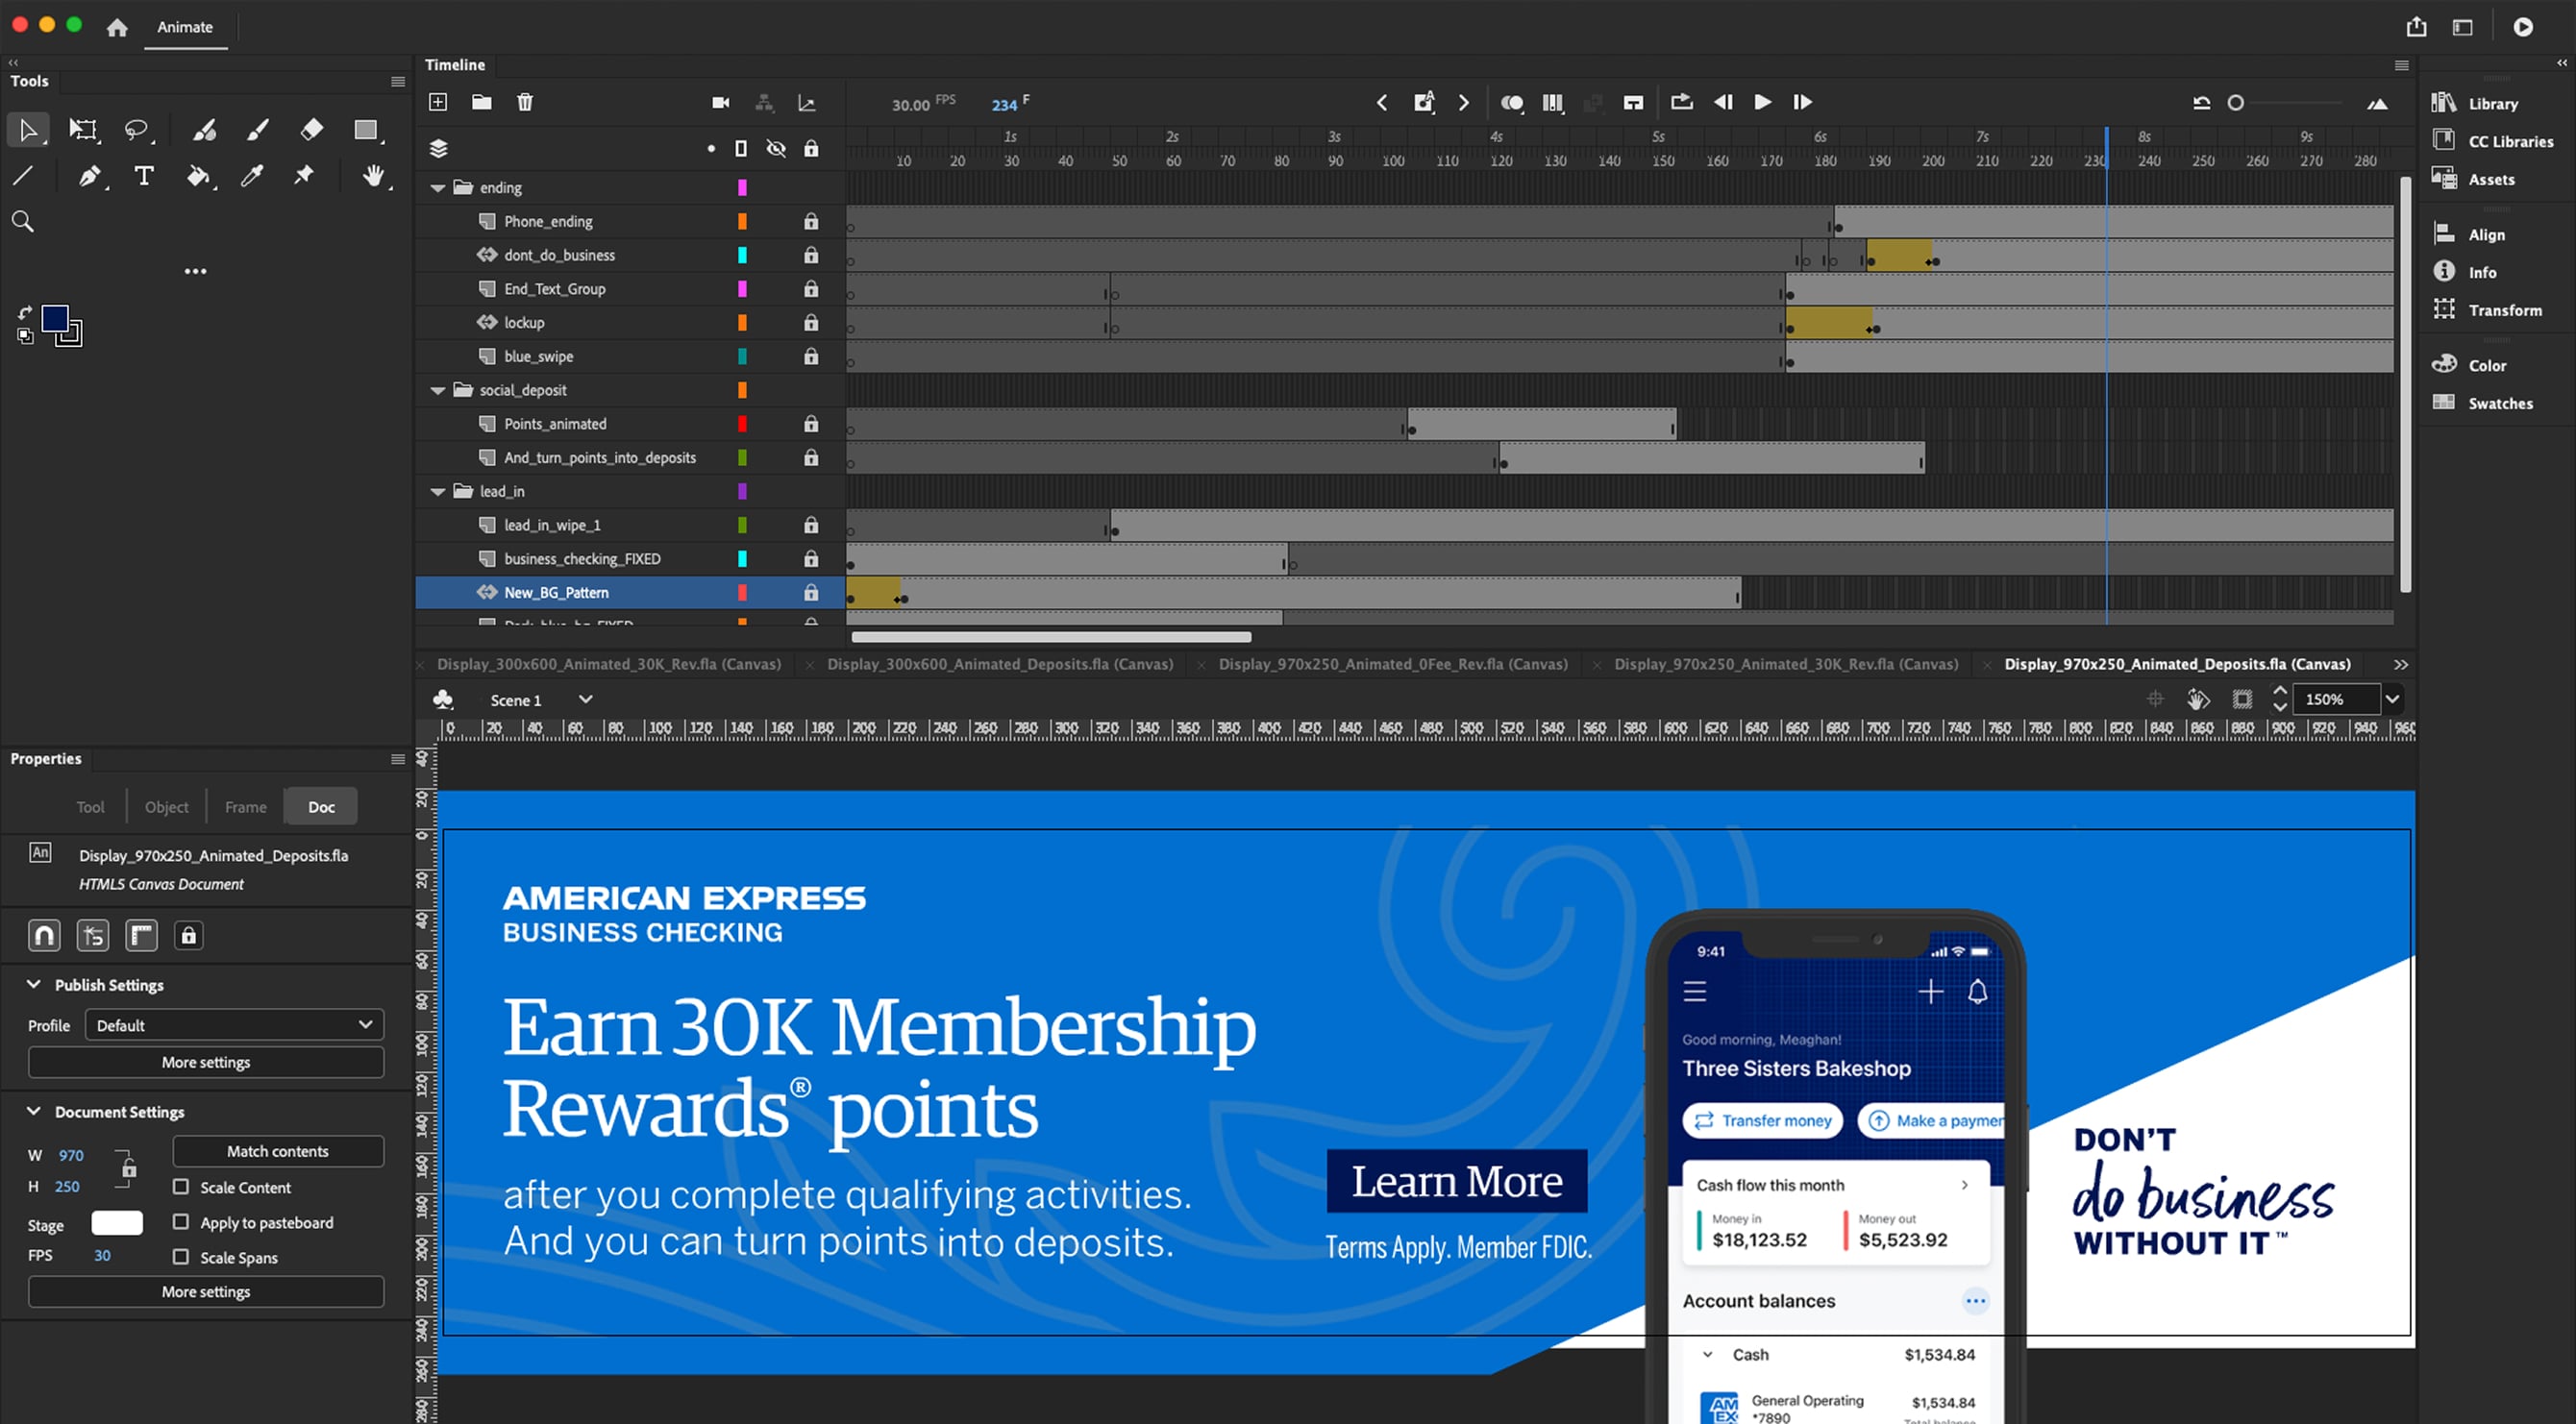
Task: Collapse the social_deposit folder
Action: [x=438, y=390]
